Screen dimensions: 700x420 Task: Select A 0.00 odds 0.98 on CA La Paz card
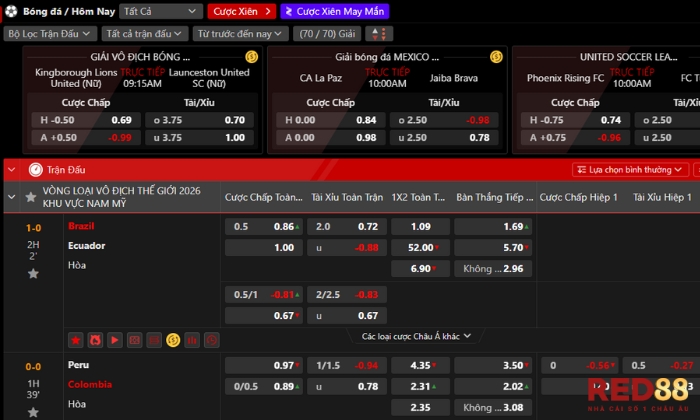pos(331,137)
